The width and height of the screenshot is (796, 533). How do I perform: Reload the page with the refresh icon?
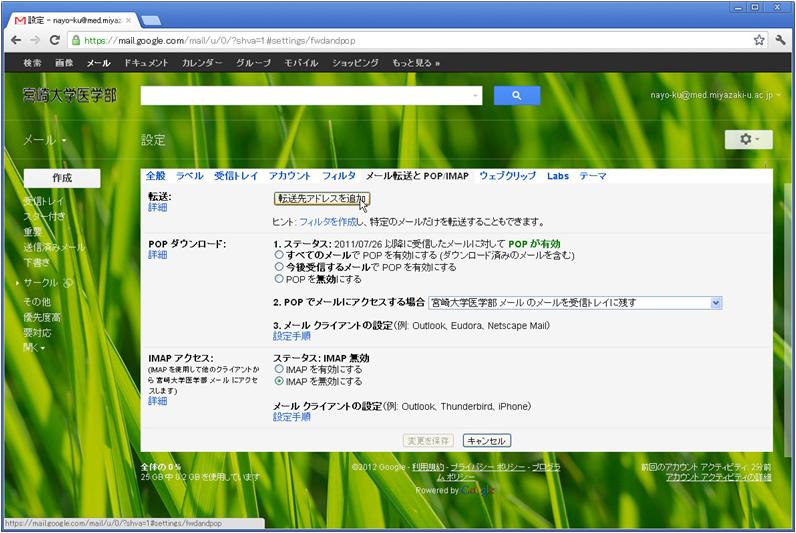coord(56,40)
